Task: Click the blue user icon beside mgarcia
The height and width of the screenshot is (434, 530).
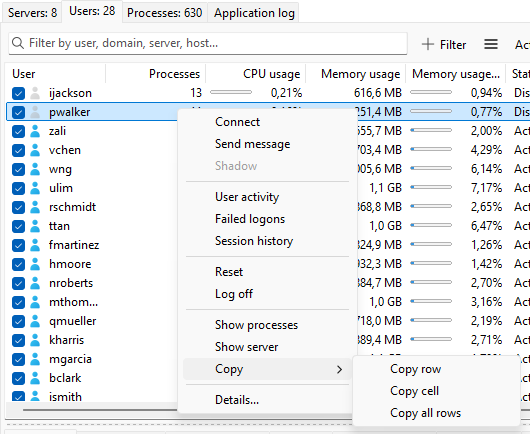Action: [x=35, y=359]
